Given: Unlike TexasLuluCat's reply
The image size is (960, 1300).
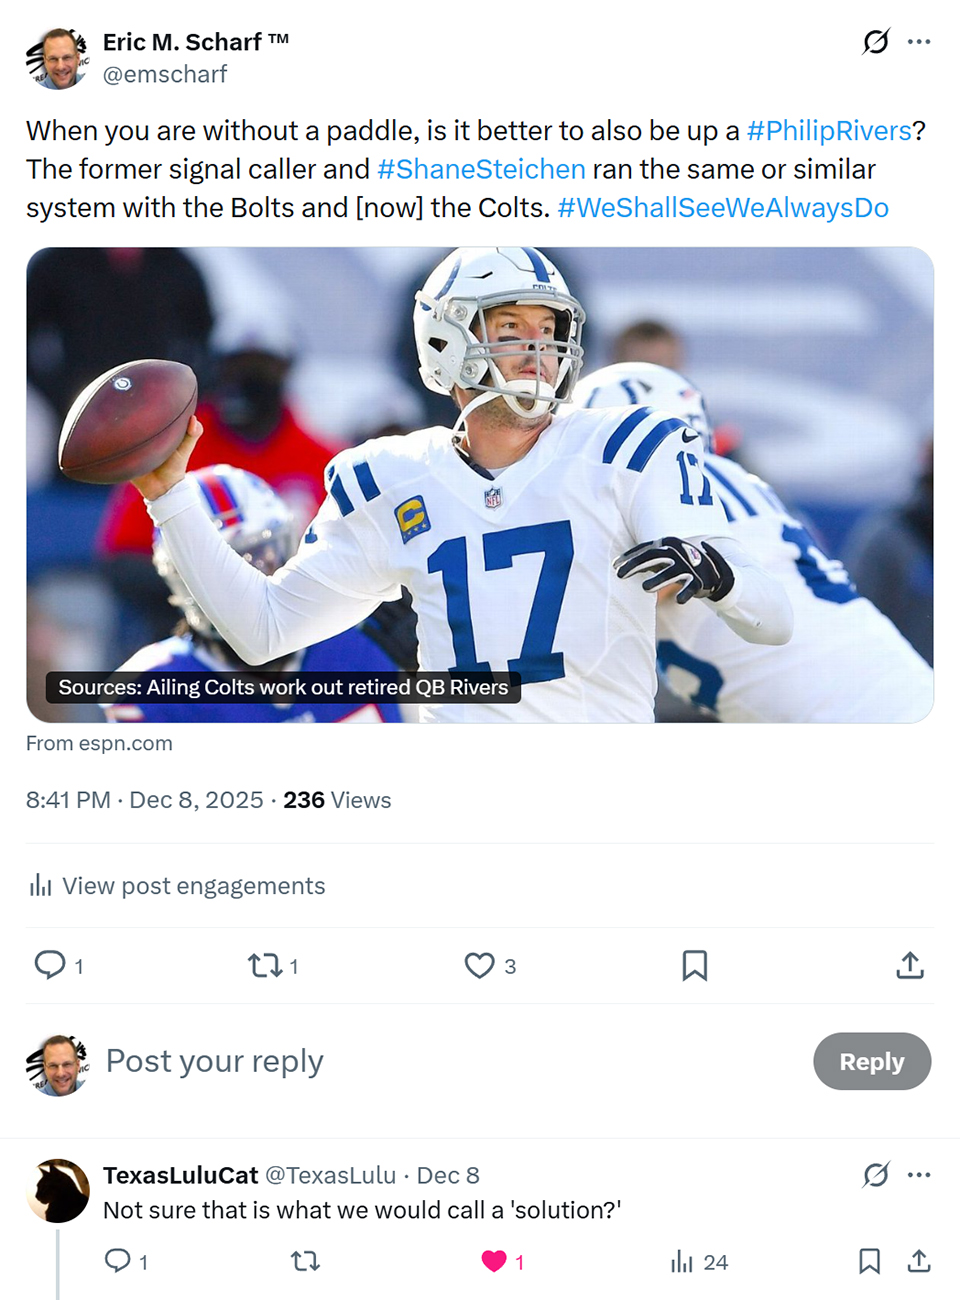Looking at the screenshot, I should [494, 1261].
